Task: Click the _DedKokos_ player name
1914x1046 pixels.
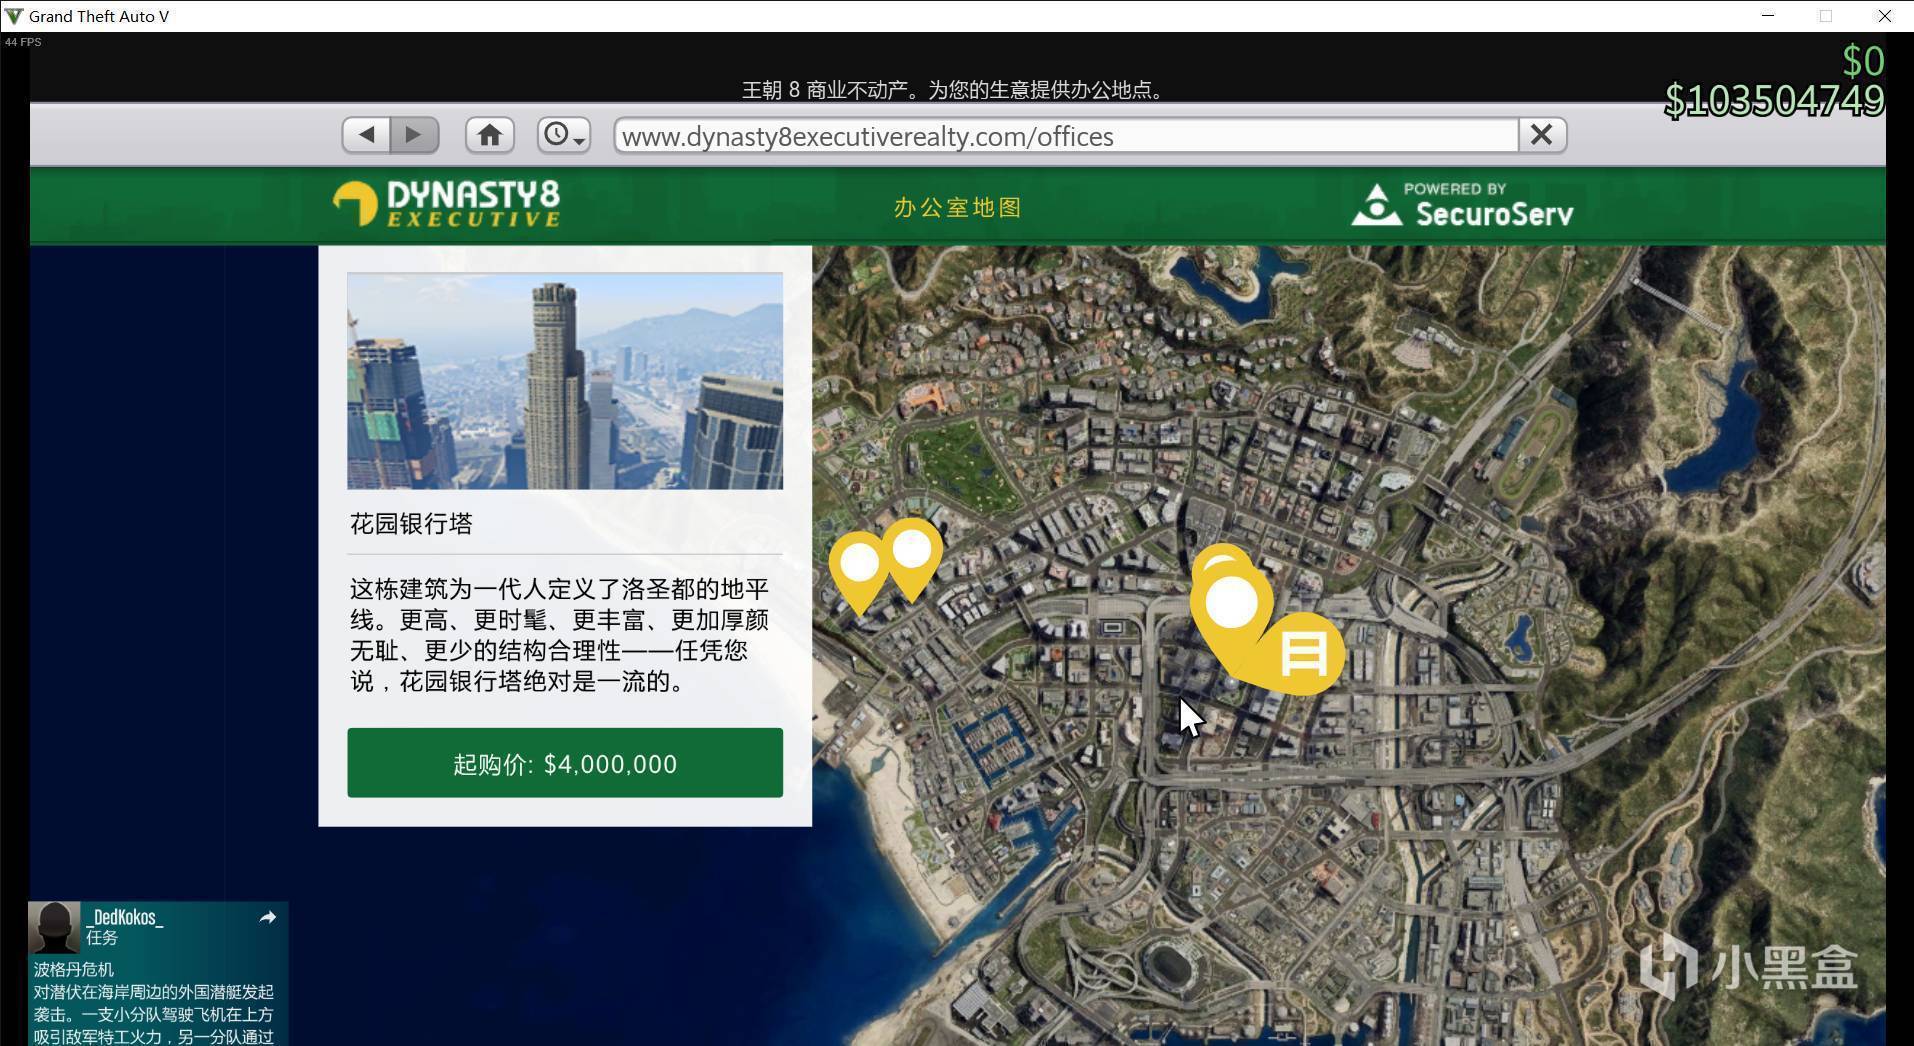Action: pyautogui.click(x=125, y=917)
